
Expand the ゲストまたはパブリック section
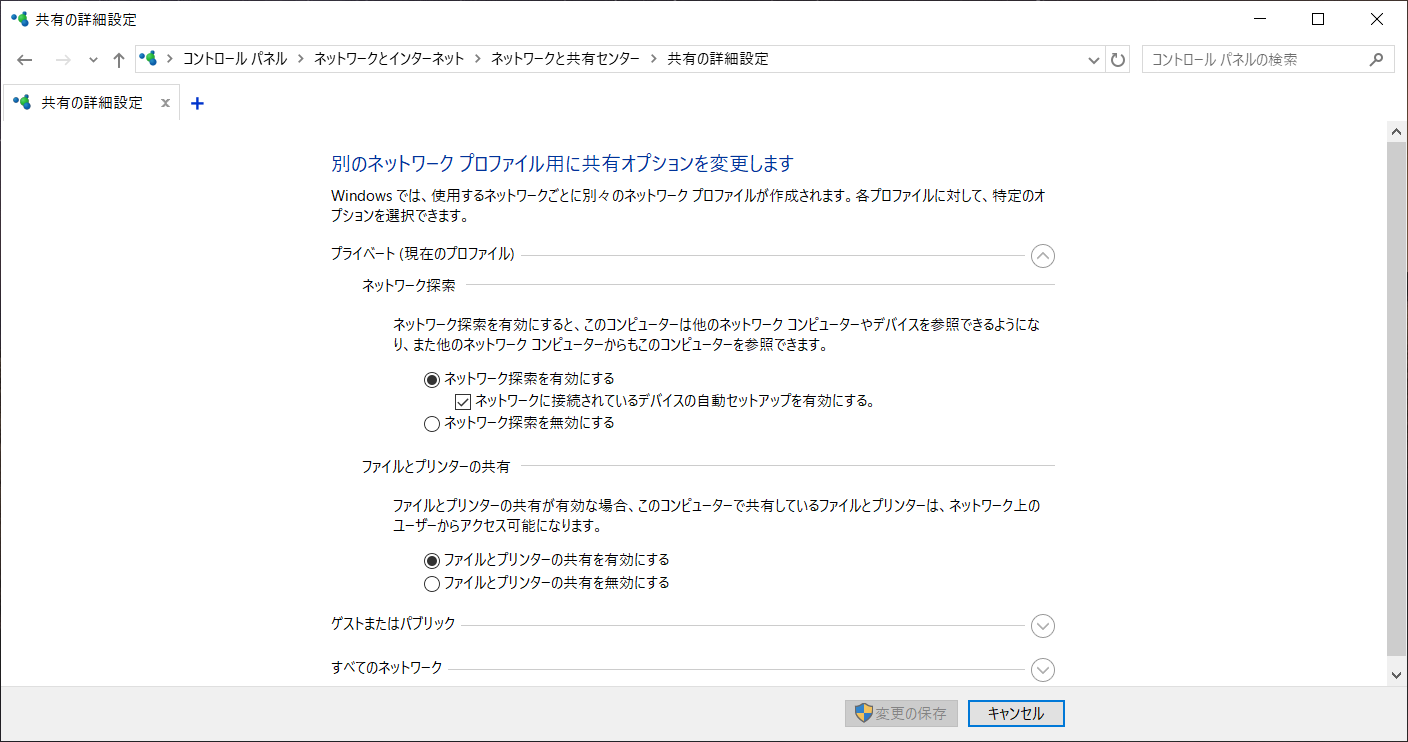[1042, 626]
